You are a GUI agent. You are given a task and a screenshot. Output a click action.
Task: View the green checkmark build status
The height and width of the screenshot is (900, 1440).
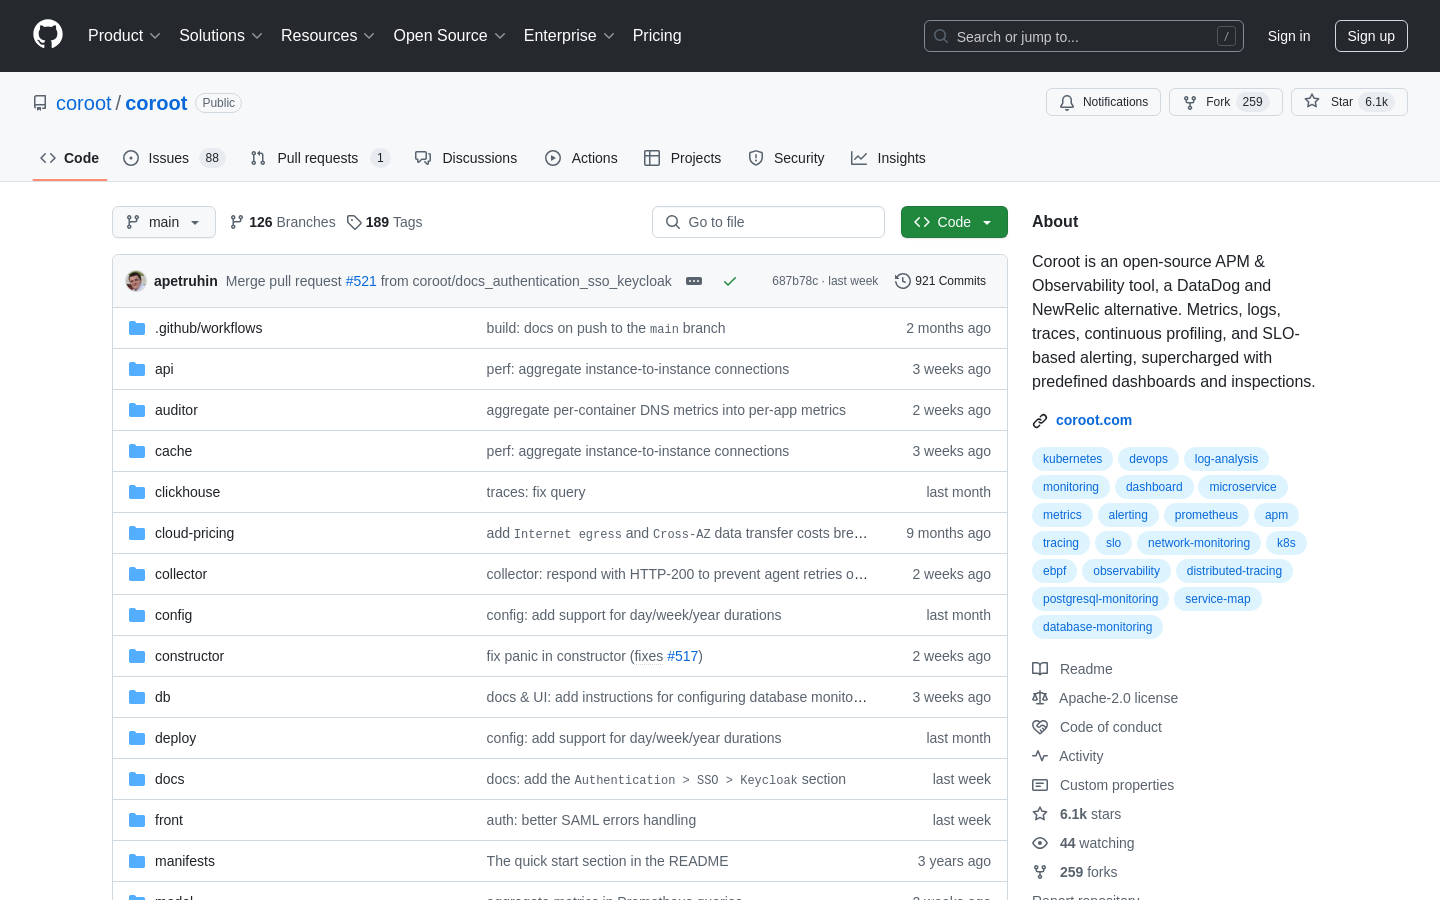point(730,281)
